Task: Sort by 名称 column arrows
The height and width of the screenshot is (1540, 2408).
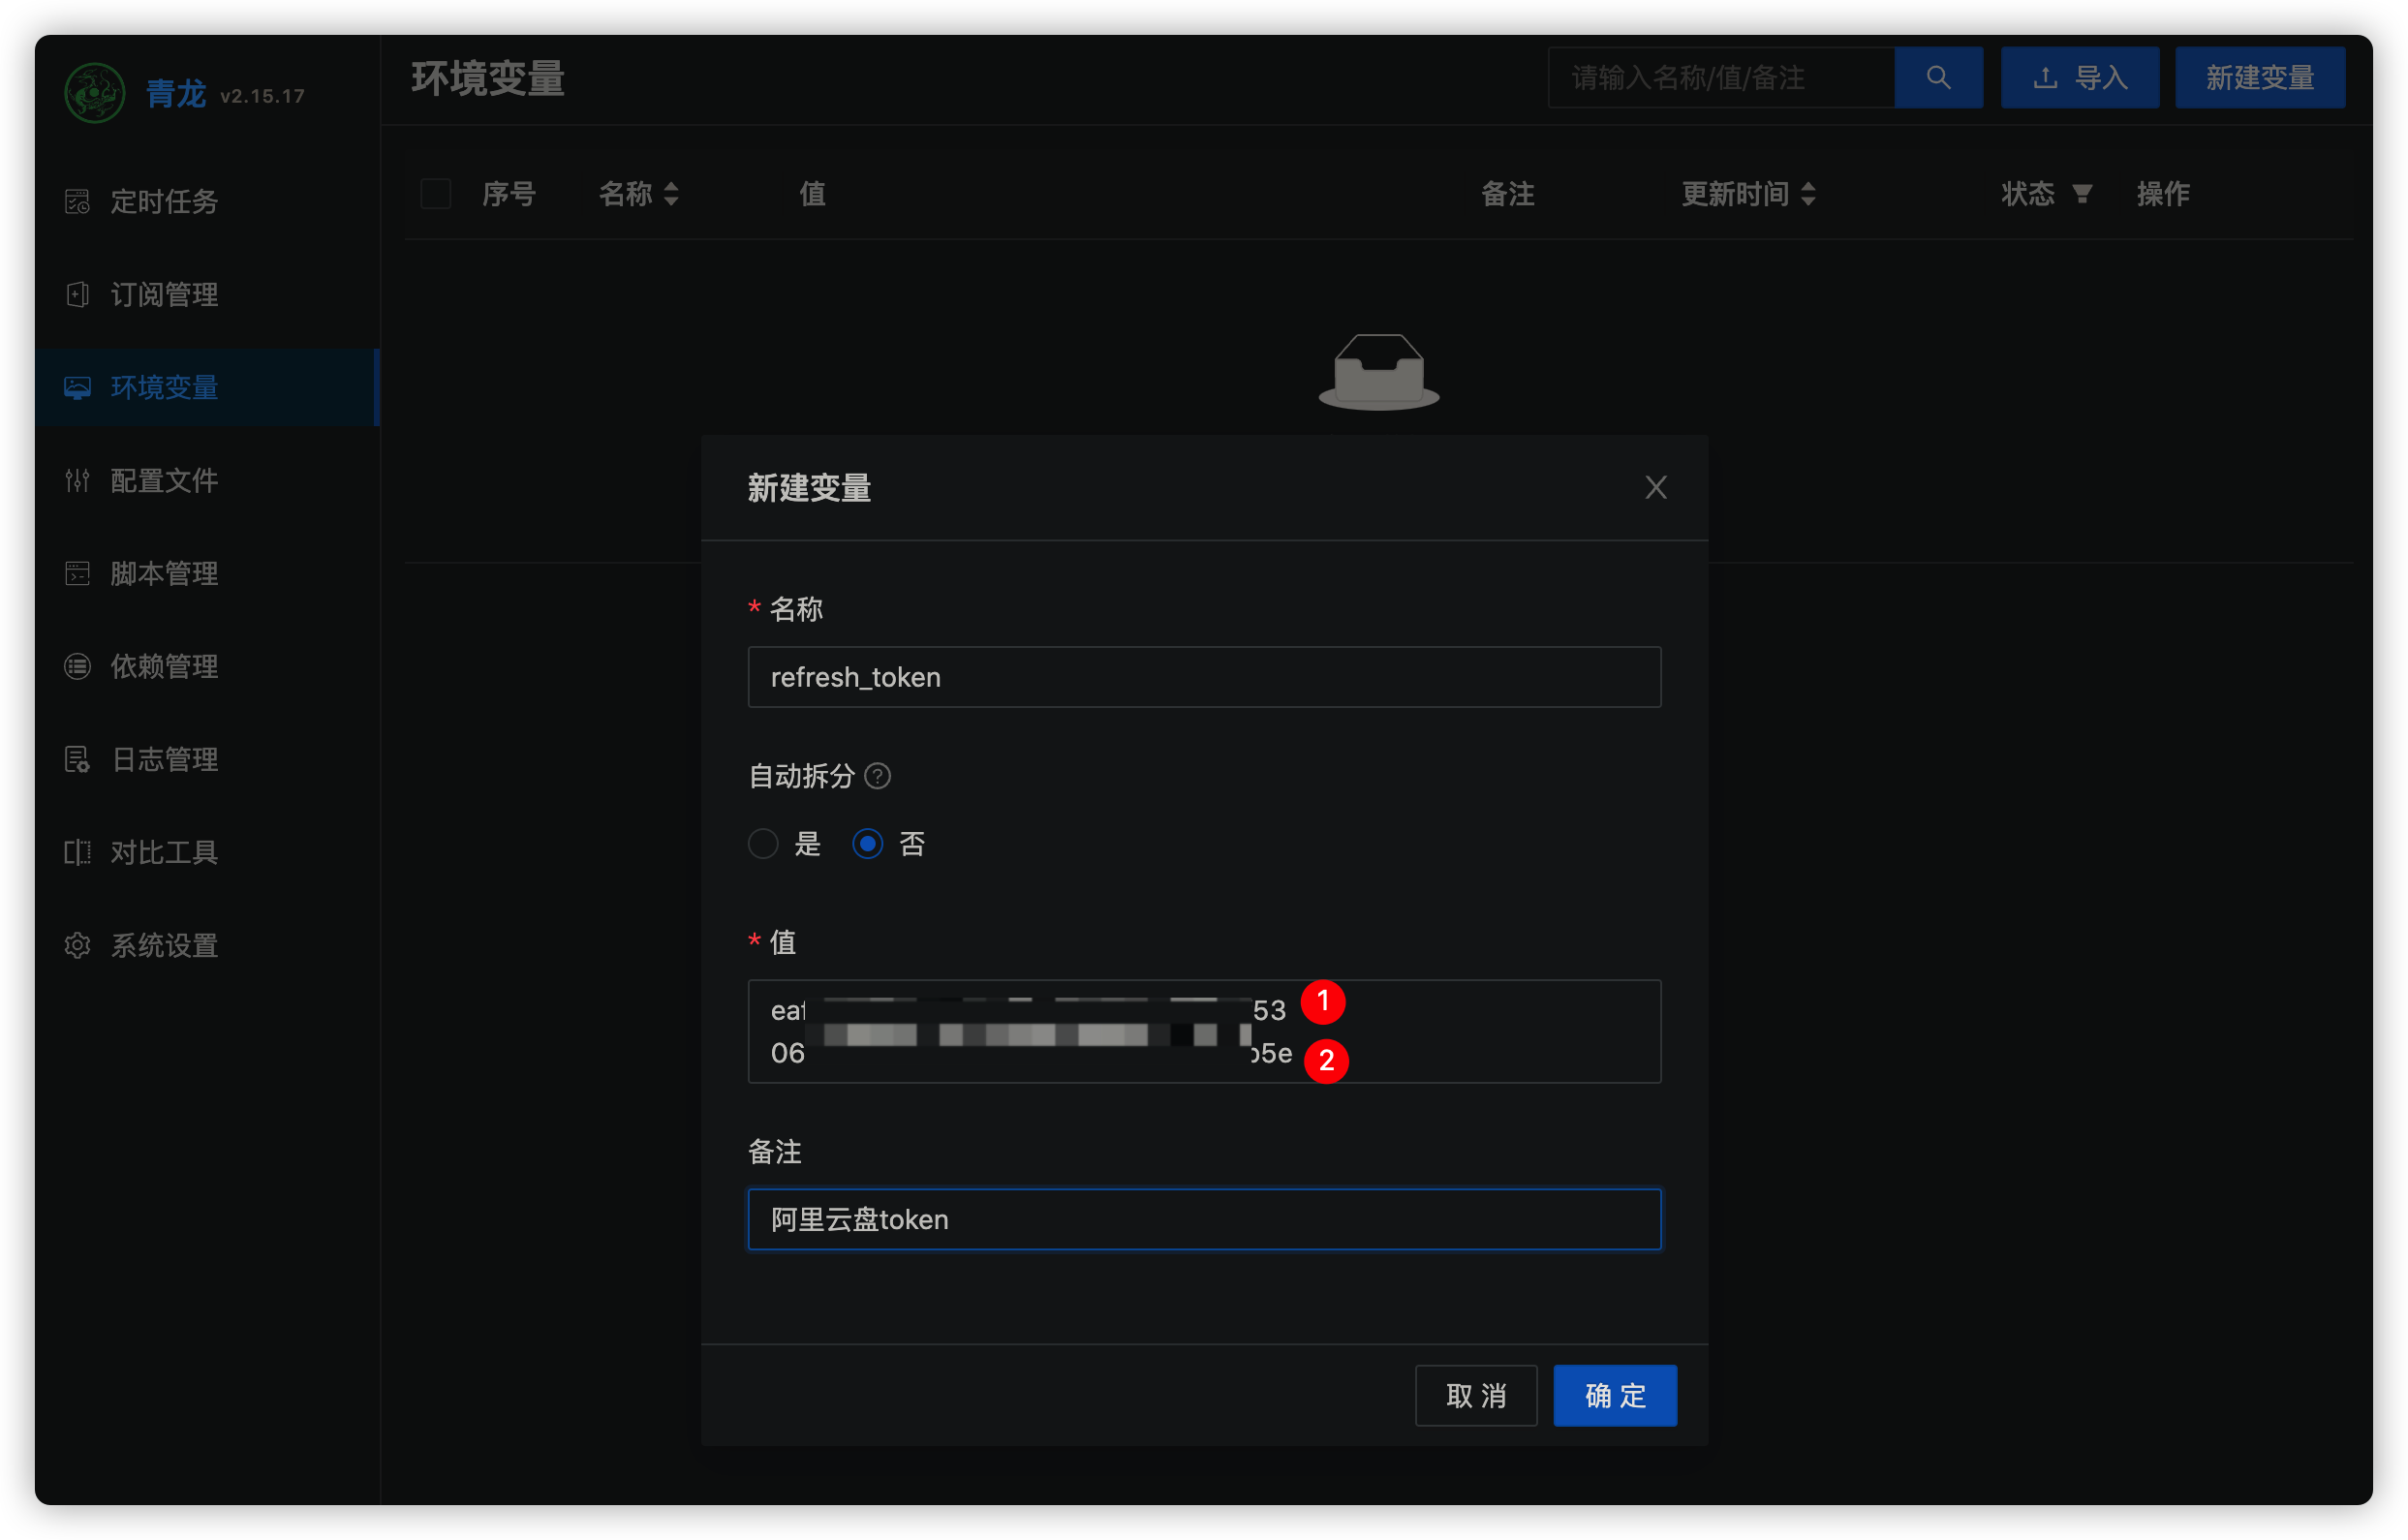Action: 671,193
